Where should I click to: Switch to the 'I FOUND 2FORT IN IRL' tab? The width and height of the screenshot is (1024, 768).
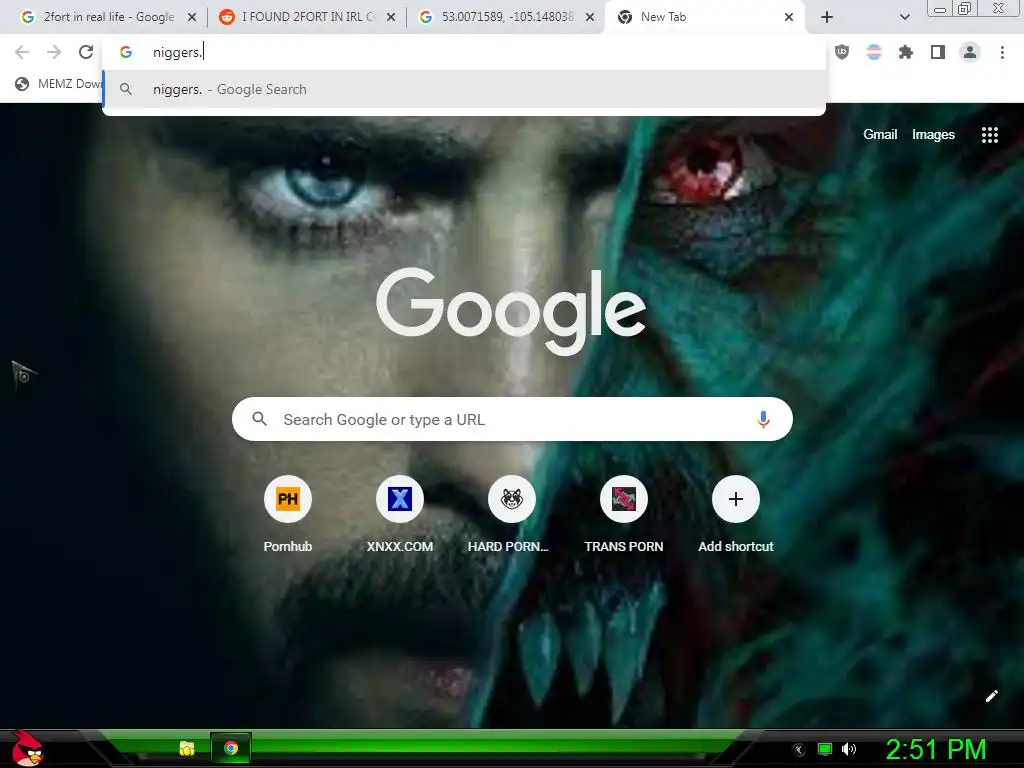tap(307, 17)
